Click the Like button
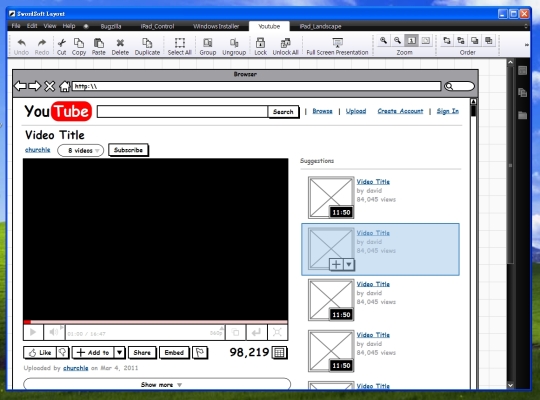The width and height of the screenshot is (540, 400). (40, 352)
